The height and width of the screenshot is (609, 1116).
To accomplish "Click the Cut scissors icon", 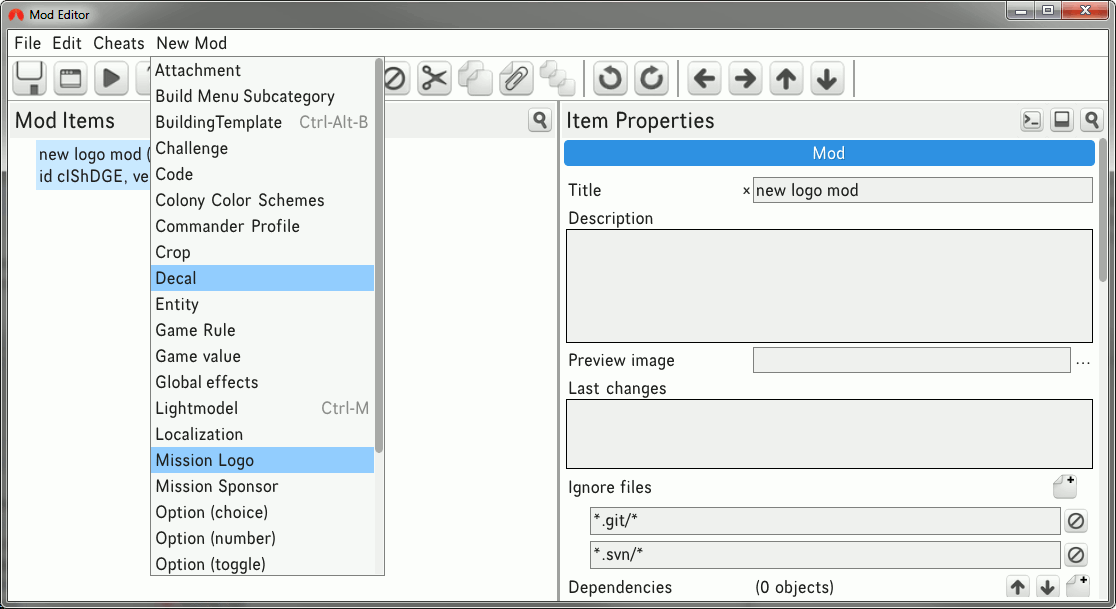I will (x=434, y=78).
